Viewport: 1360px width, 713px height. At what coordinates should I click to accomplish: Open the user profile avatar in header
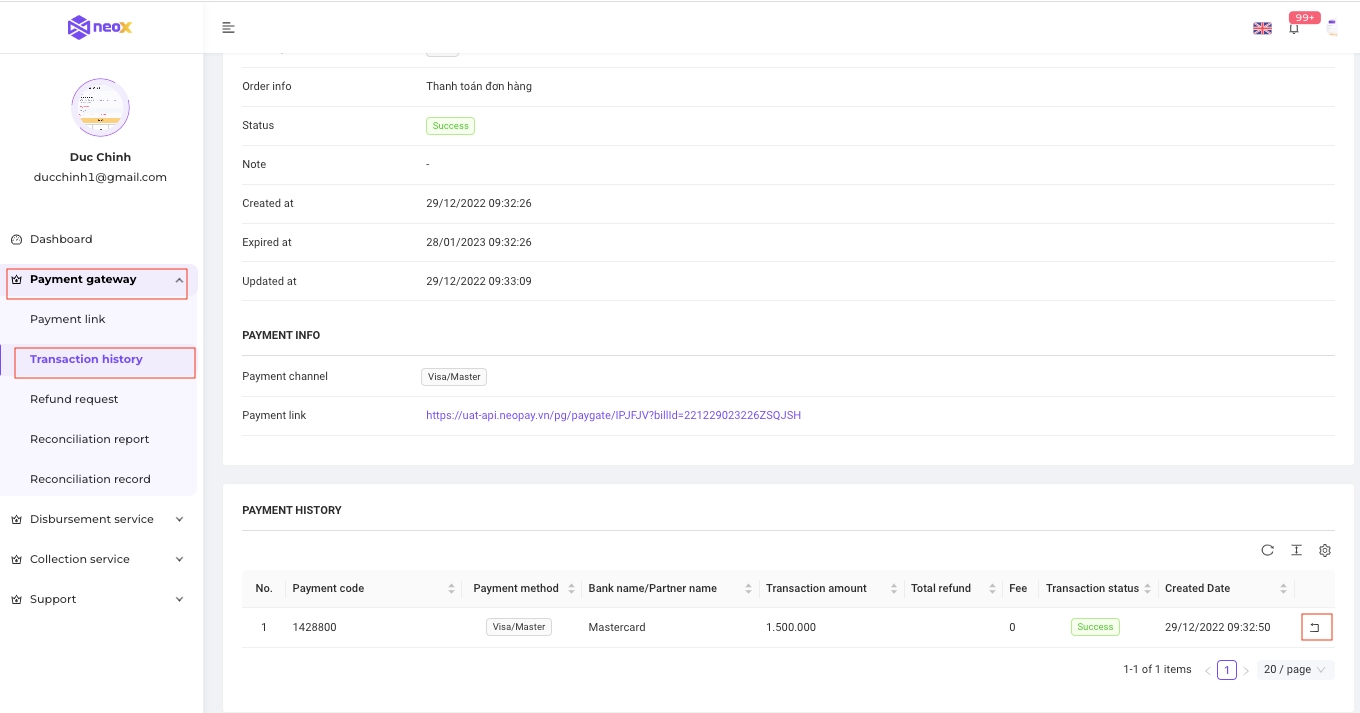click(1332, 28)
